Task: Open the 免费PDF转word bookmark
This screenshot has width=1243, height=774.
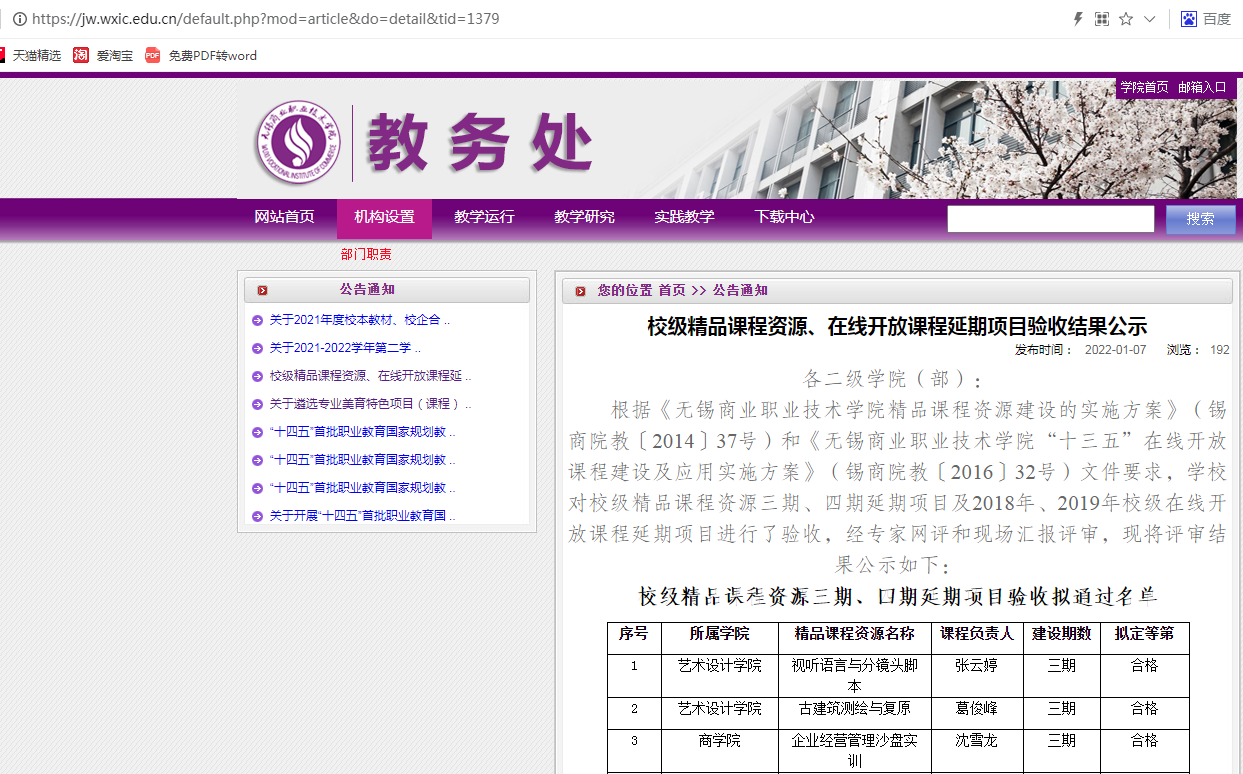Action: coord(201,56)
